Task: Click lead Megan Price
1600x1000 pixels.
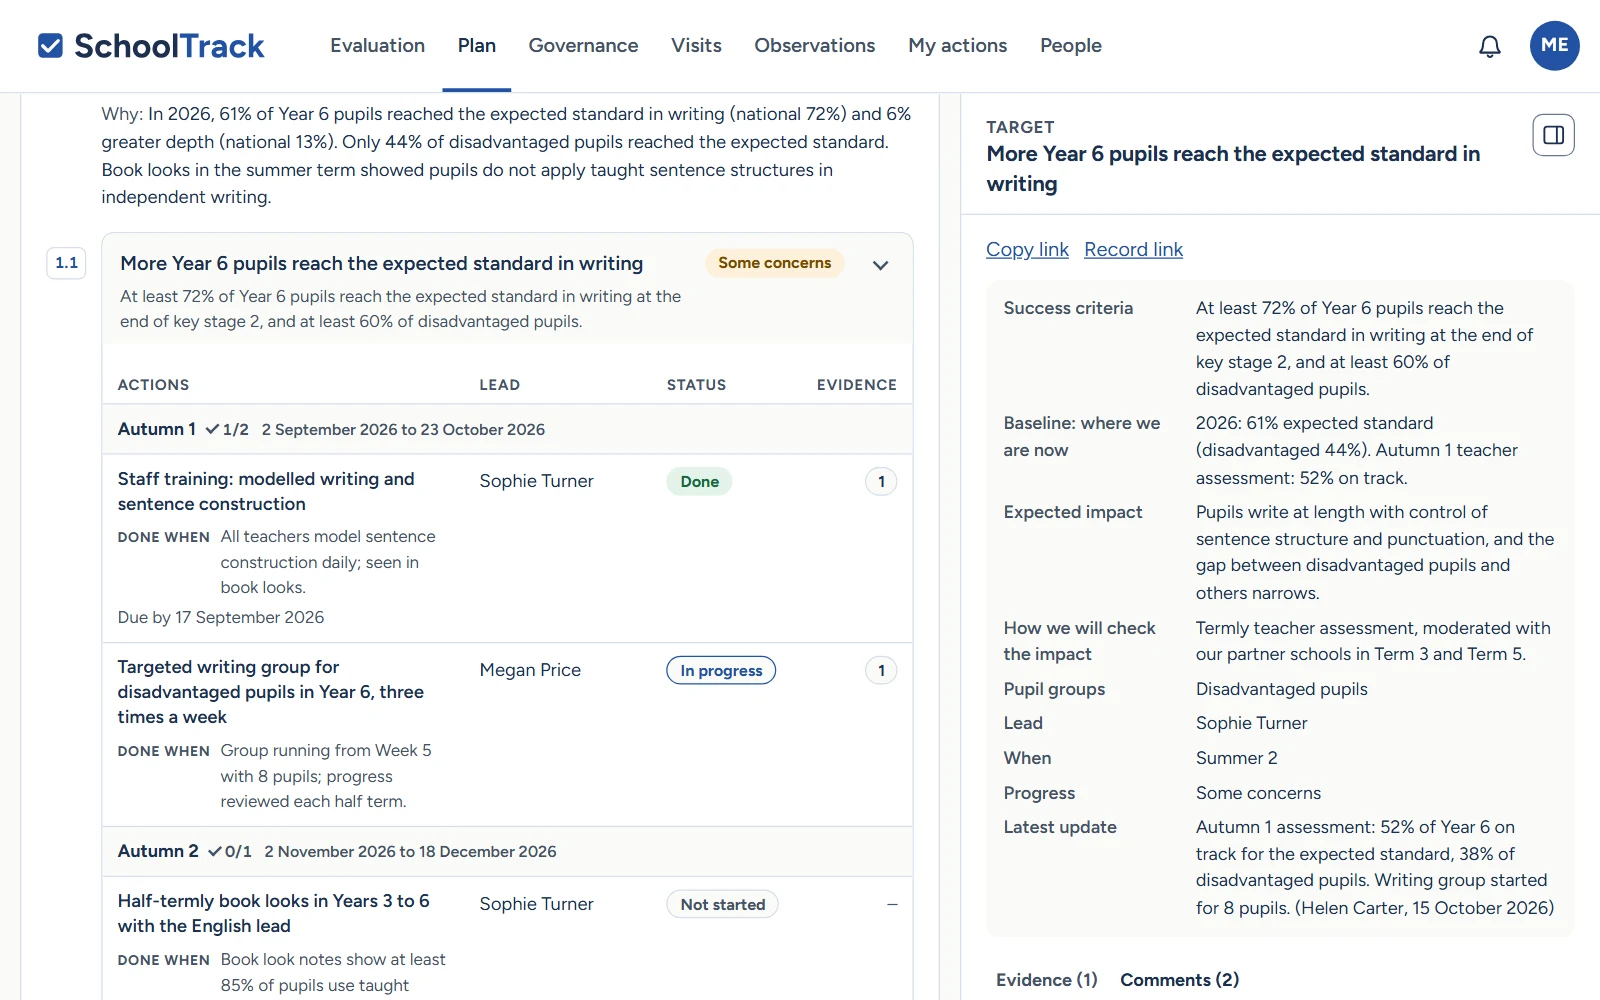Action: [530, 670]
